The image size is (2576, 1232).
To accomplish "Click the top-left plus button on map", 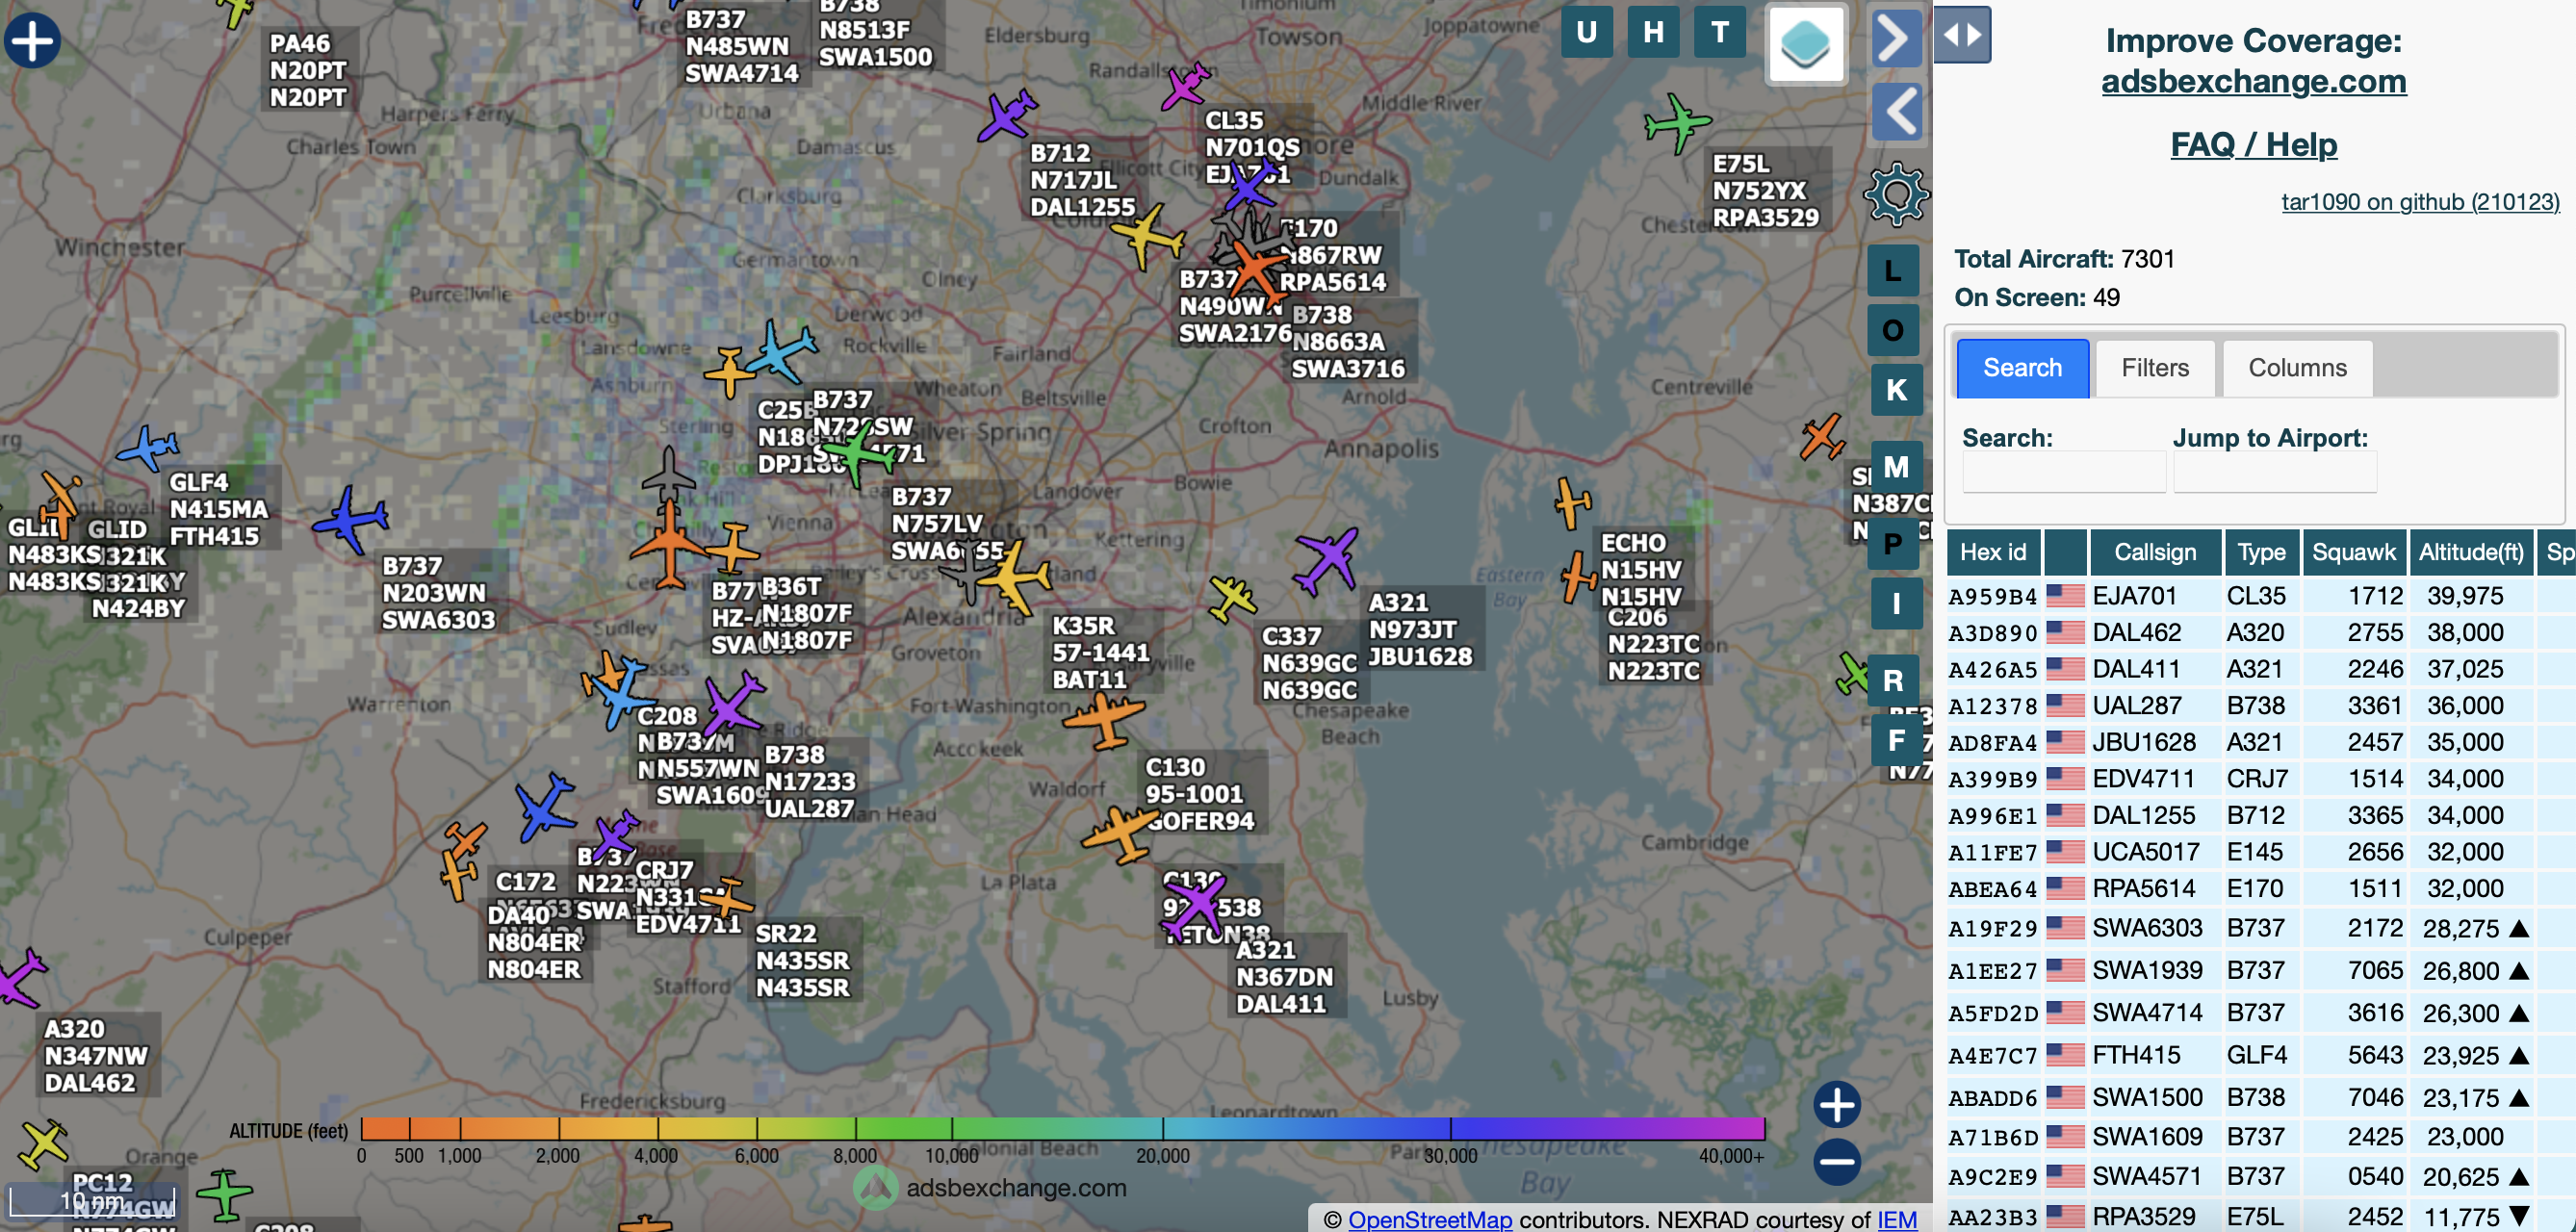I will pos(32,40).
